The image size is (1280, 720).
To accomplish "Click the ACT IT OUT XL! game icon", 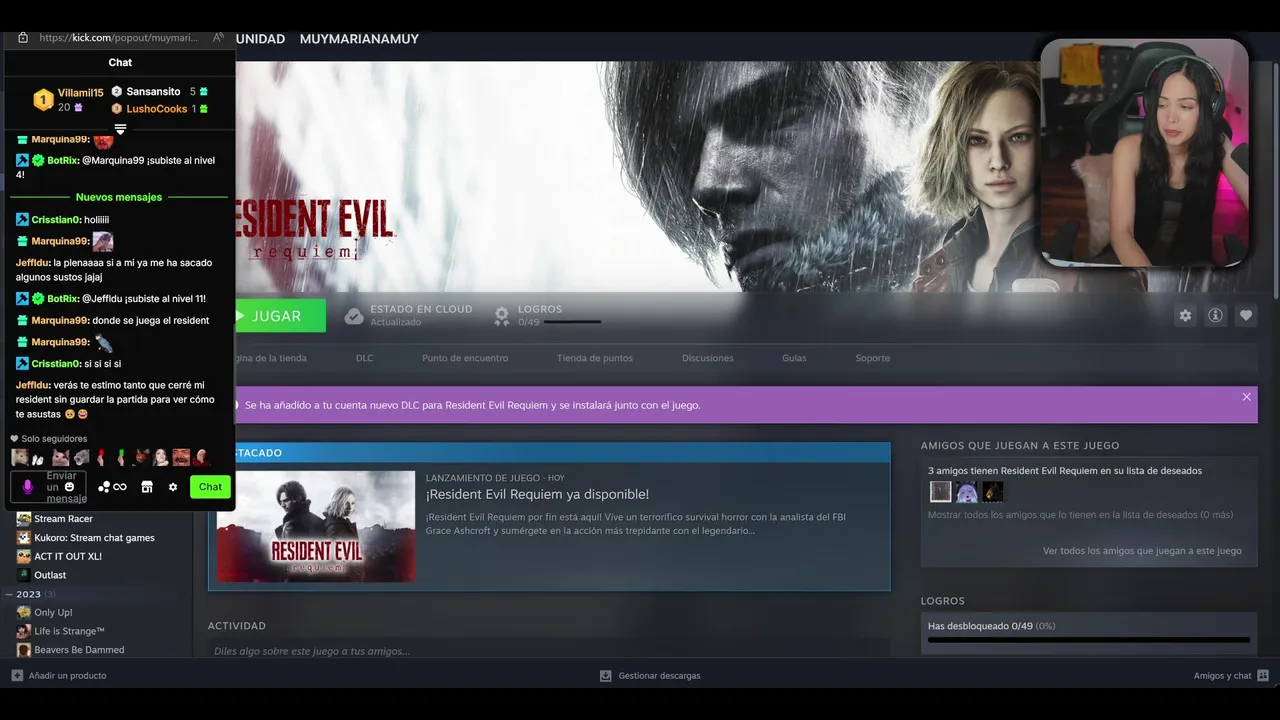I will point(24,556).
